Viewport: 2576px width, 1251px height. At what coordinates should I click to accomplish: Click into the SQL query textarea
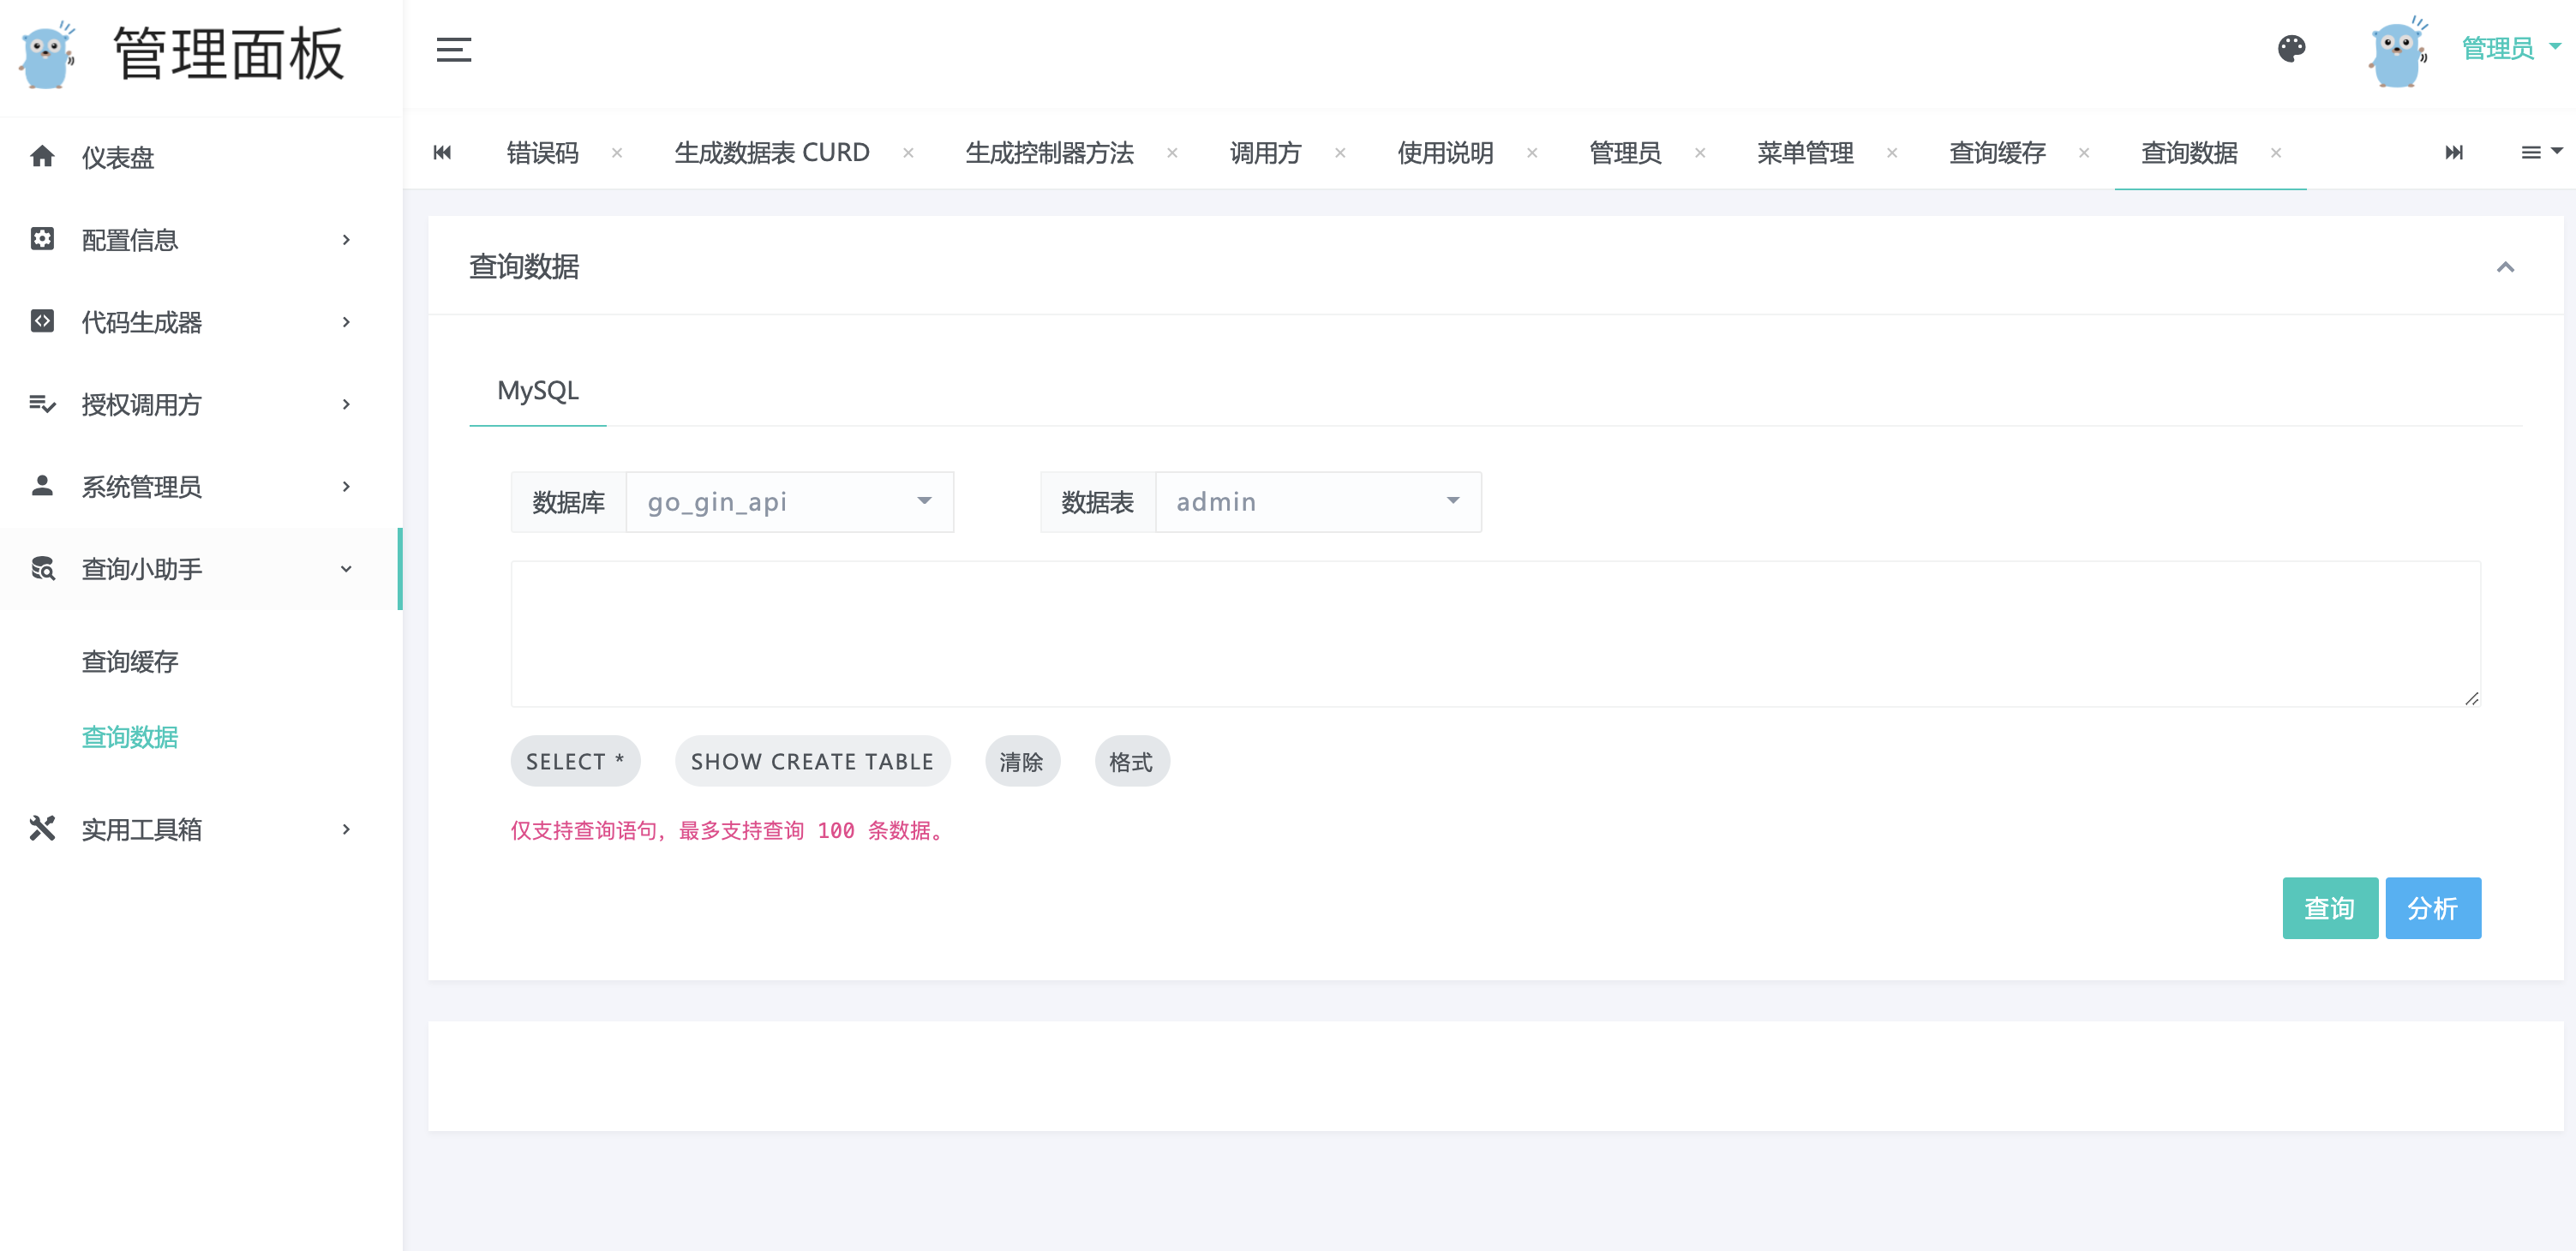pos(1496,634)
